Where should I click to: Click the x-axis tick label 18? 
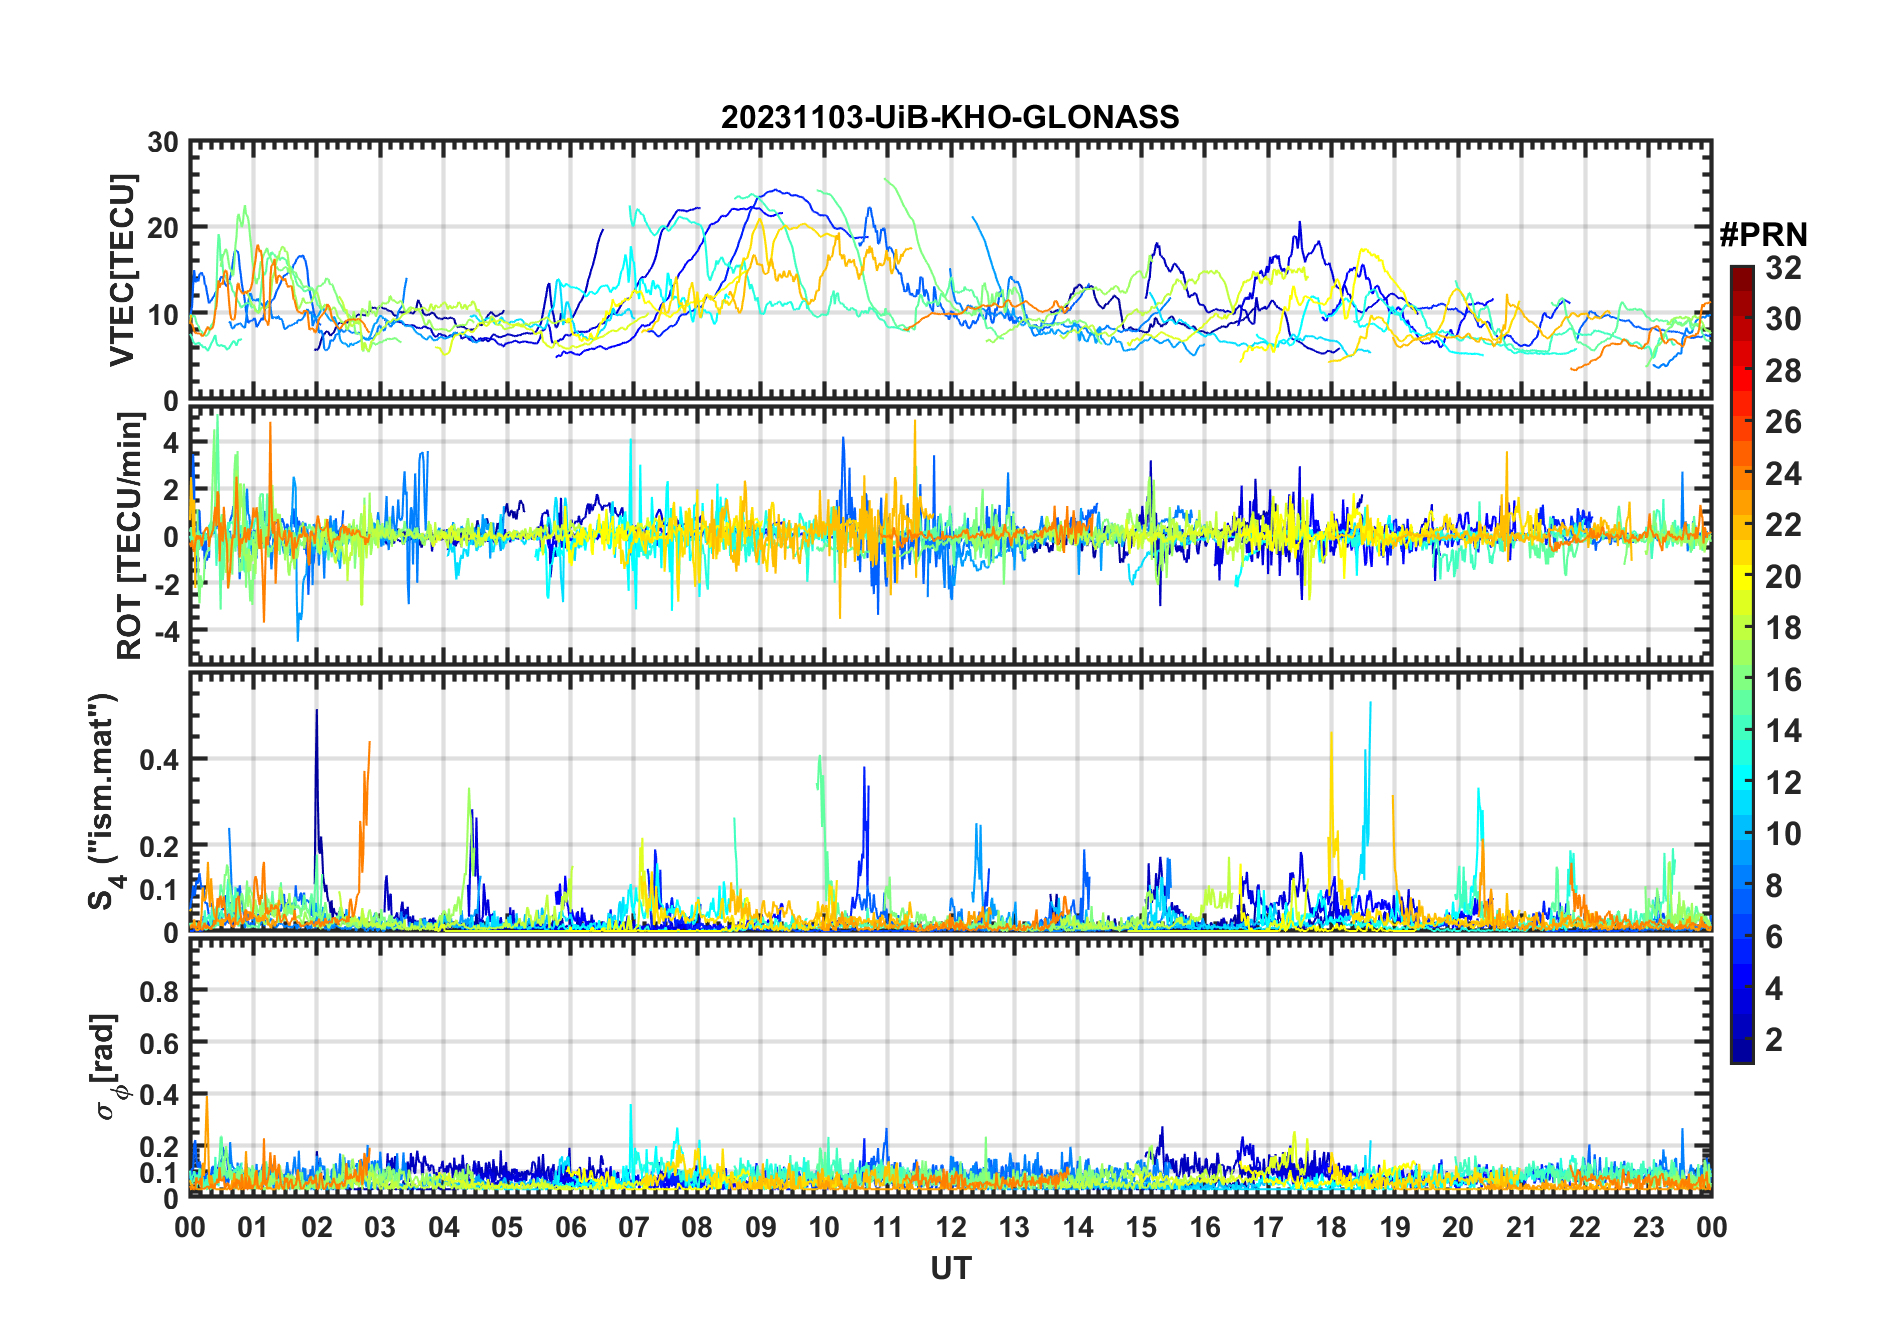[x=1331, y=1227]
